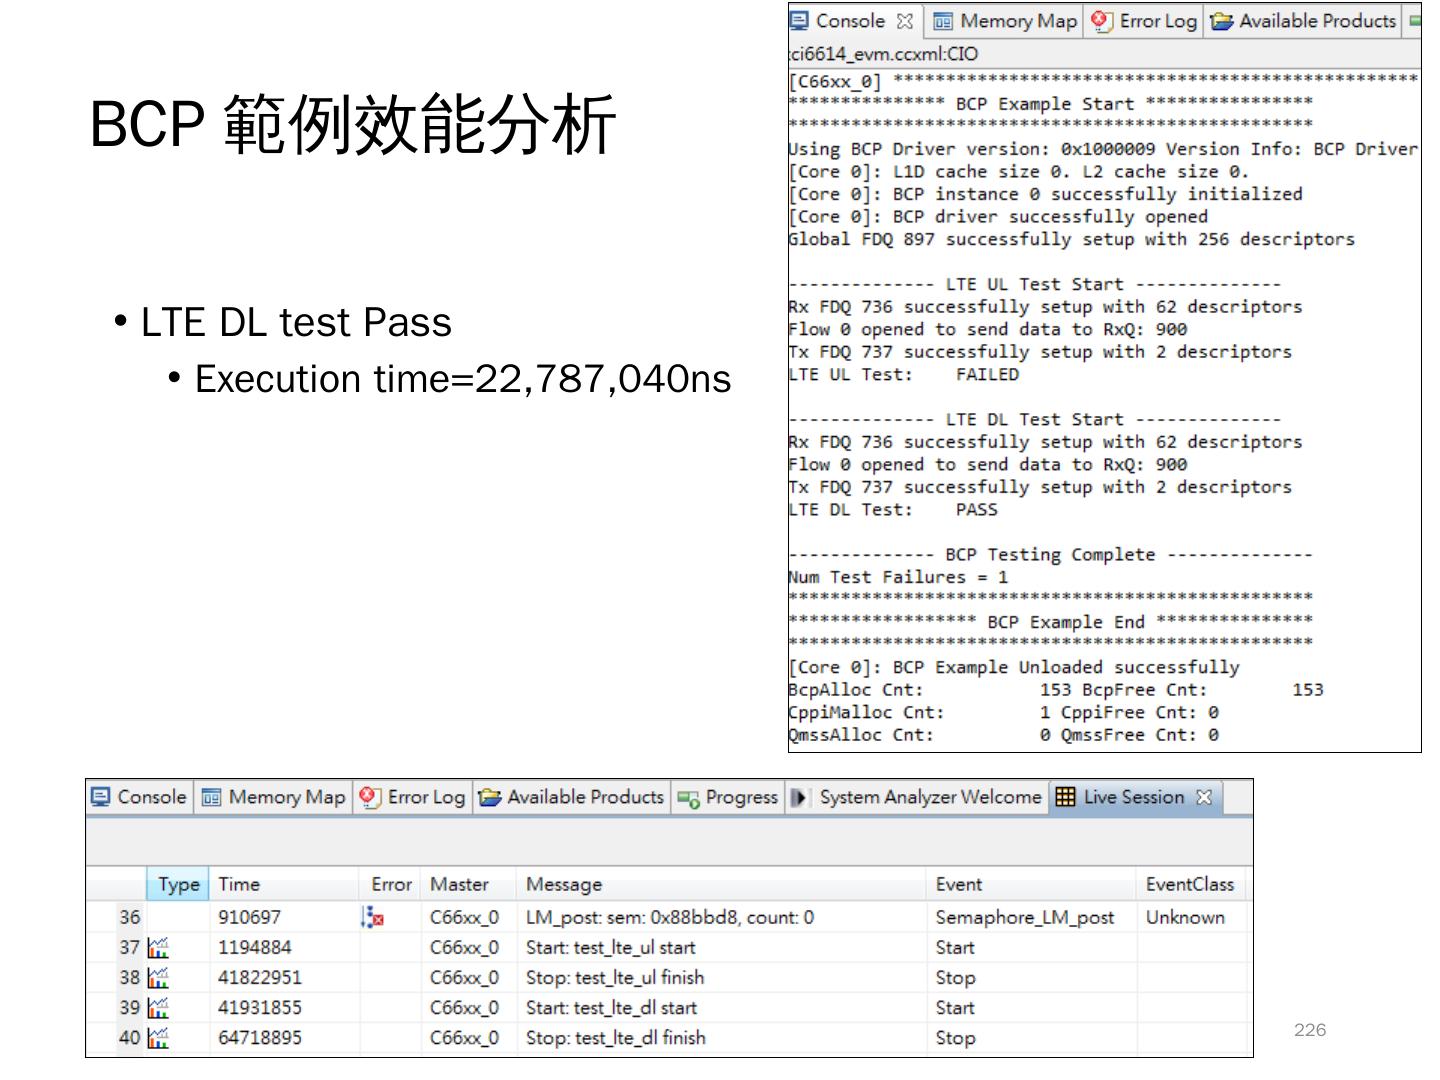
Task: Click the Live Session grid icon
Action: [1066, 797]
